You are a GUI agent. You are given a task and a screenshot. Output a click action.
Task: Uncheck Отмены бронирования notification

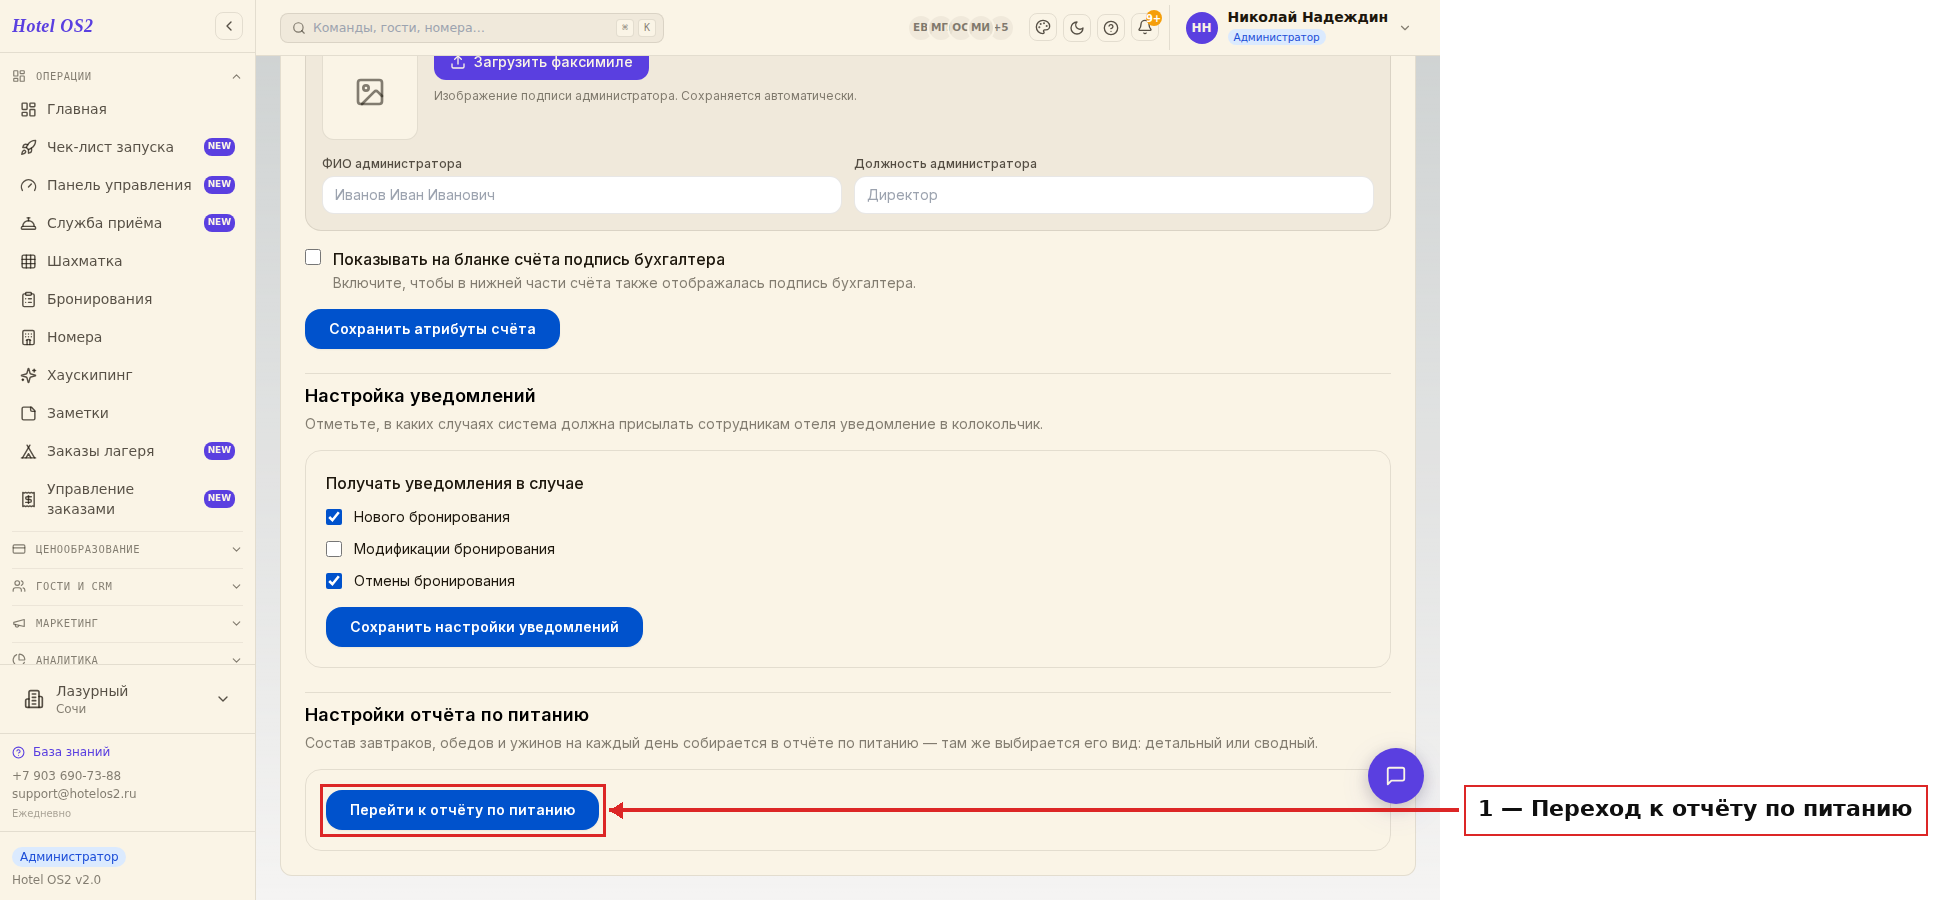tap(334, 581)
